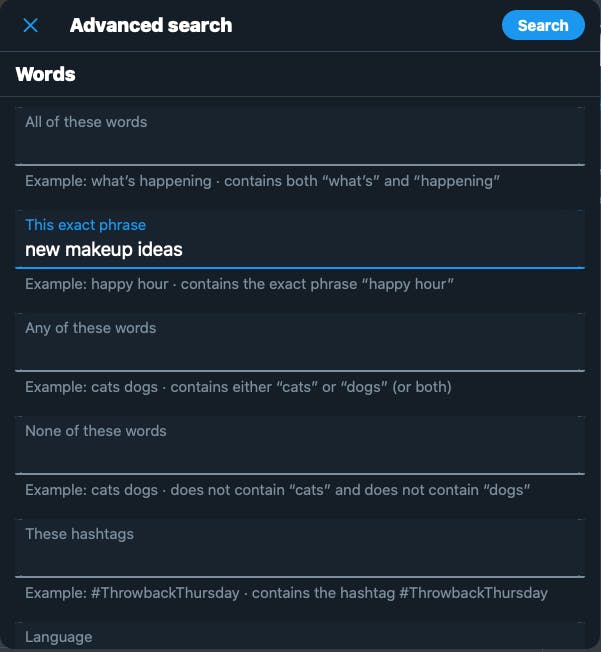Click the does not contain example hint
The image size is (601, 652).
pyautogui.click(x=277, y=490)
